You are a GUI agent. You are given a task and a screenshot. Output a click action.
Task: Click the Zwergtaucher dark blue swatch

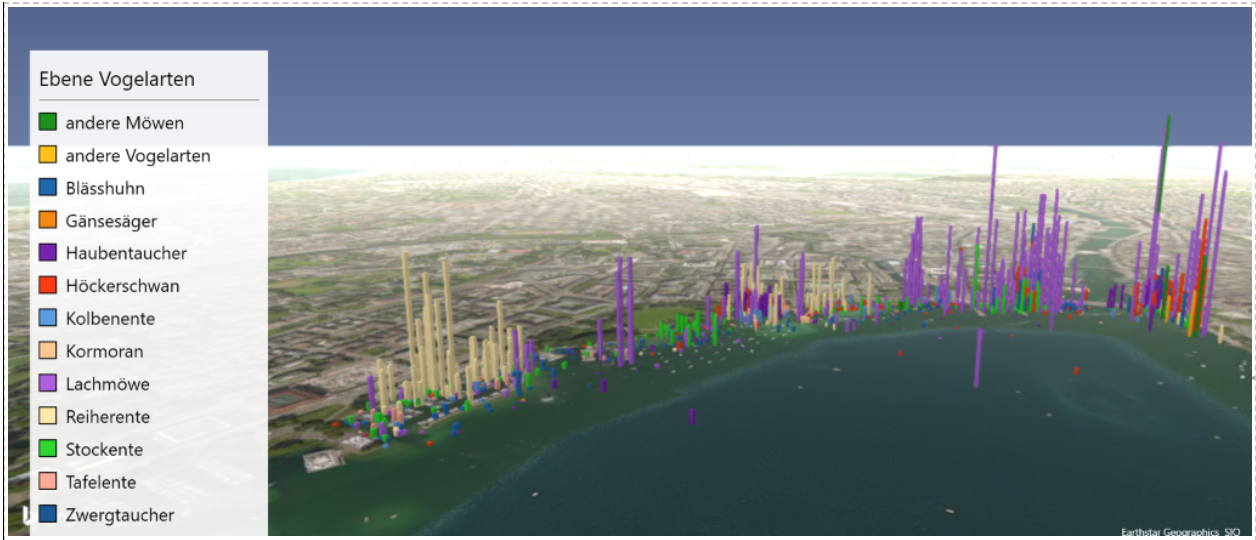click(x=47, y=515)
